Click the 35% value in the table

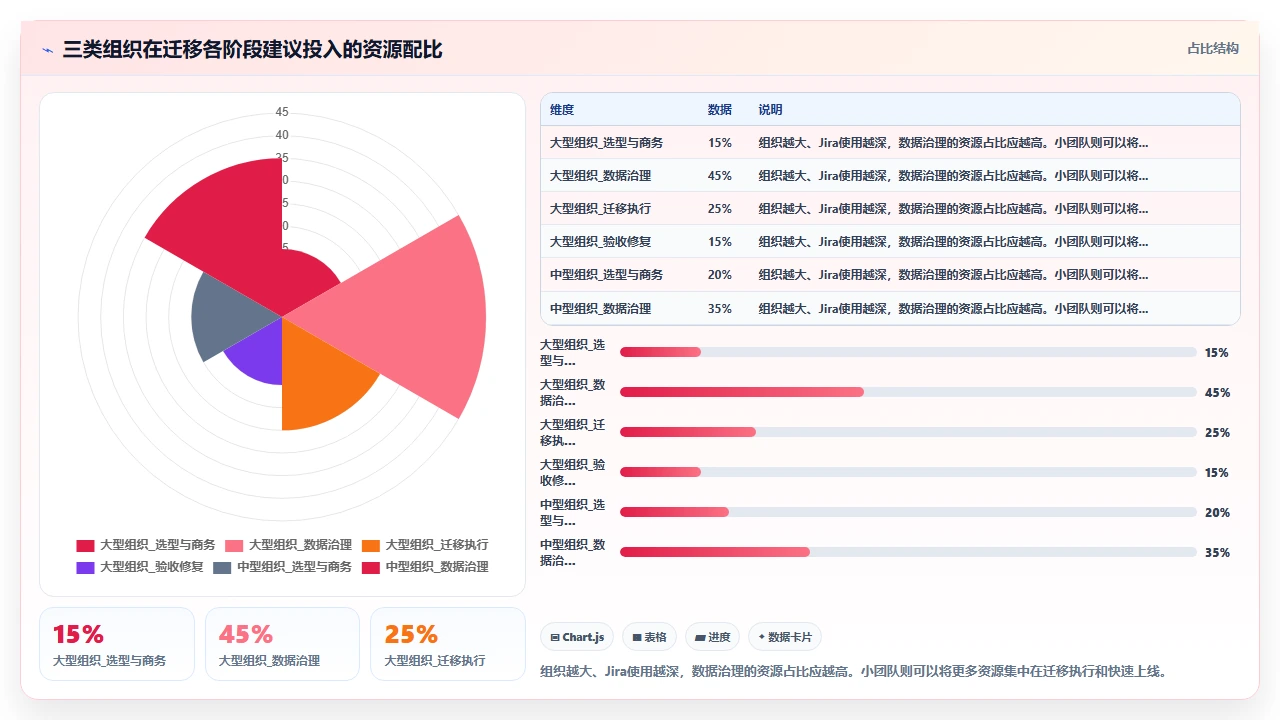pyautogui.click(x=720, y=309)
